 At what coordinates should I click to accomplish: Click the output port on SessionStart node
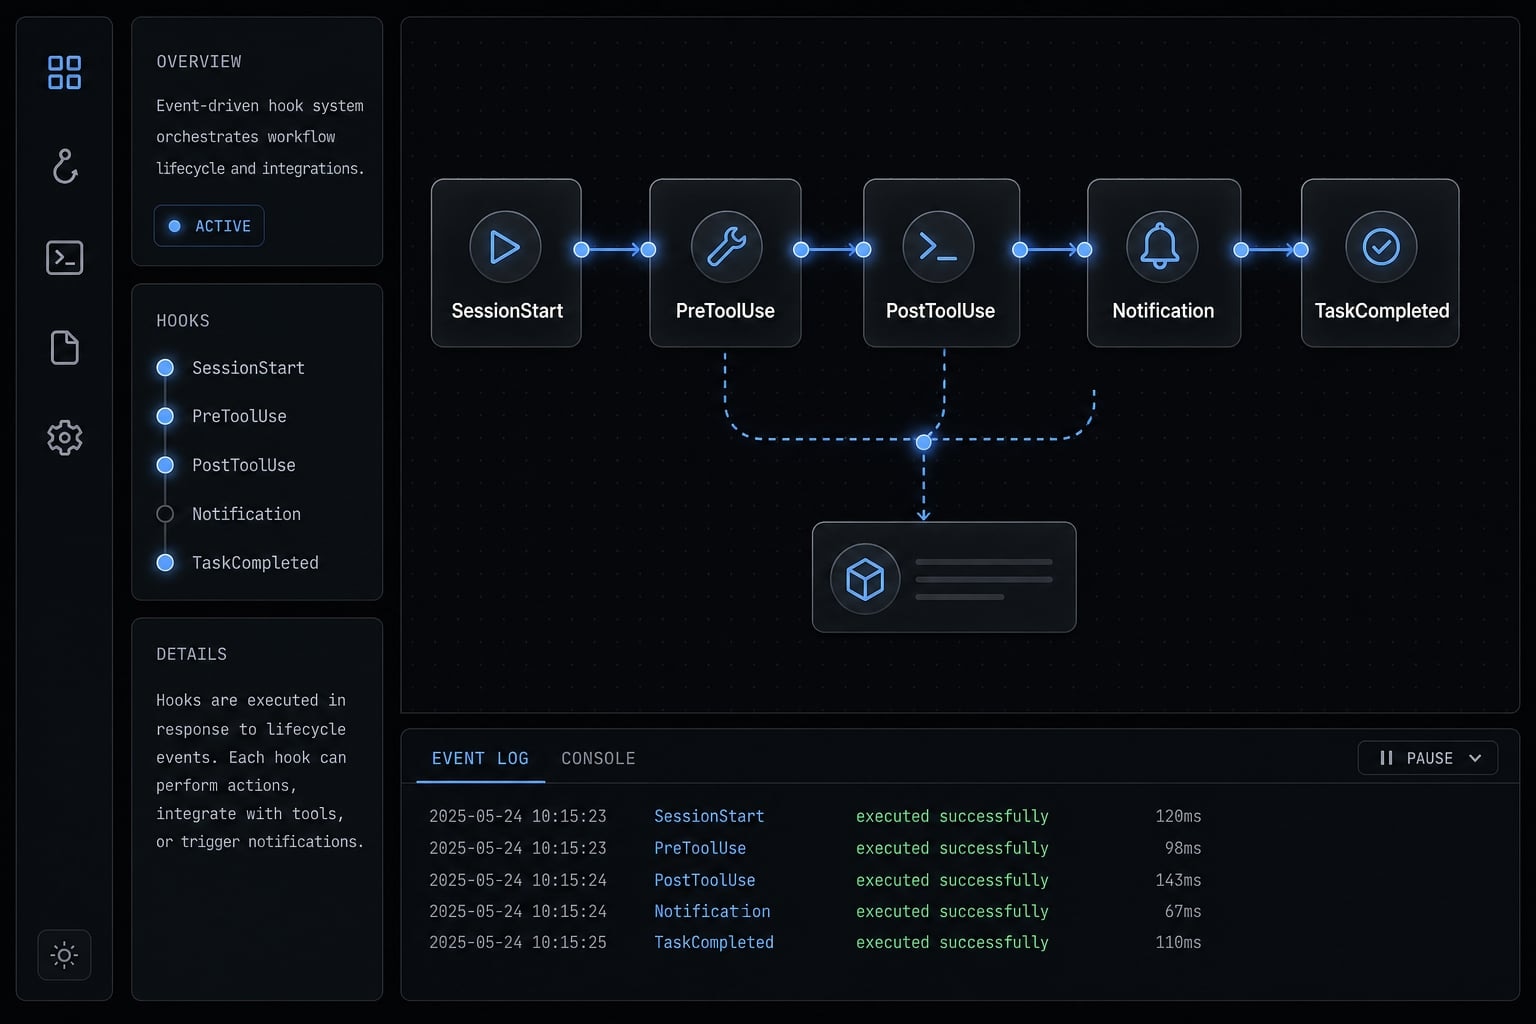coord(581,250)
